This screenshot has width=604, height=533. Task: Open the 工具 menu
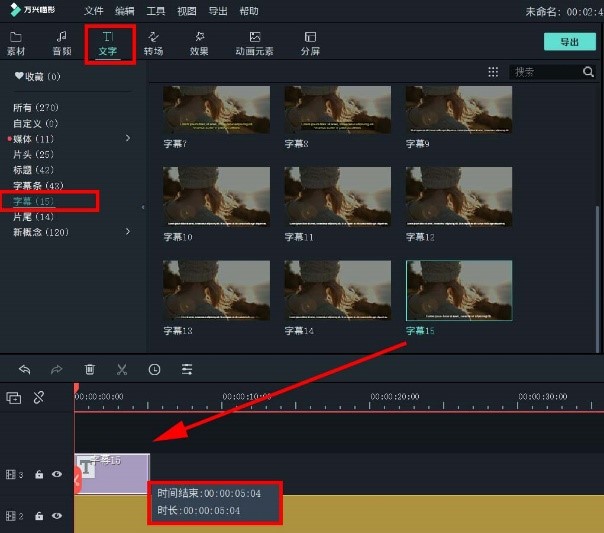[156, 11]
